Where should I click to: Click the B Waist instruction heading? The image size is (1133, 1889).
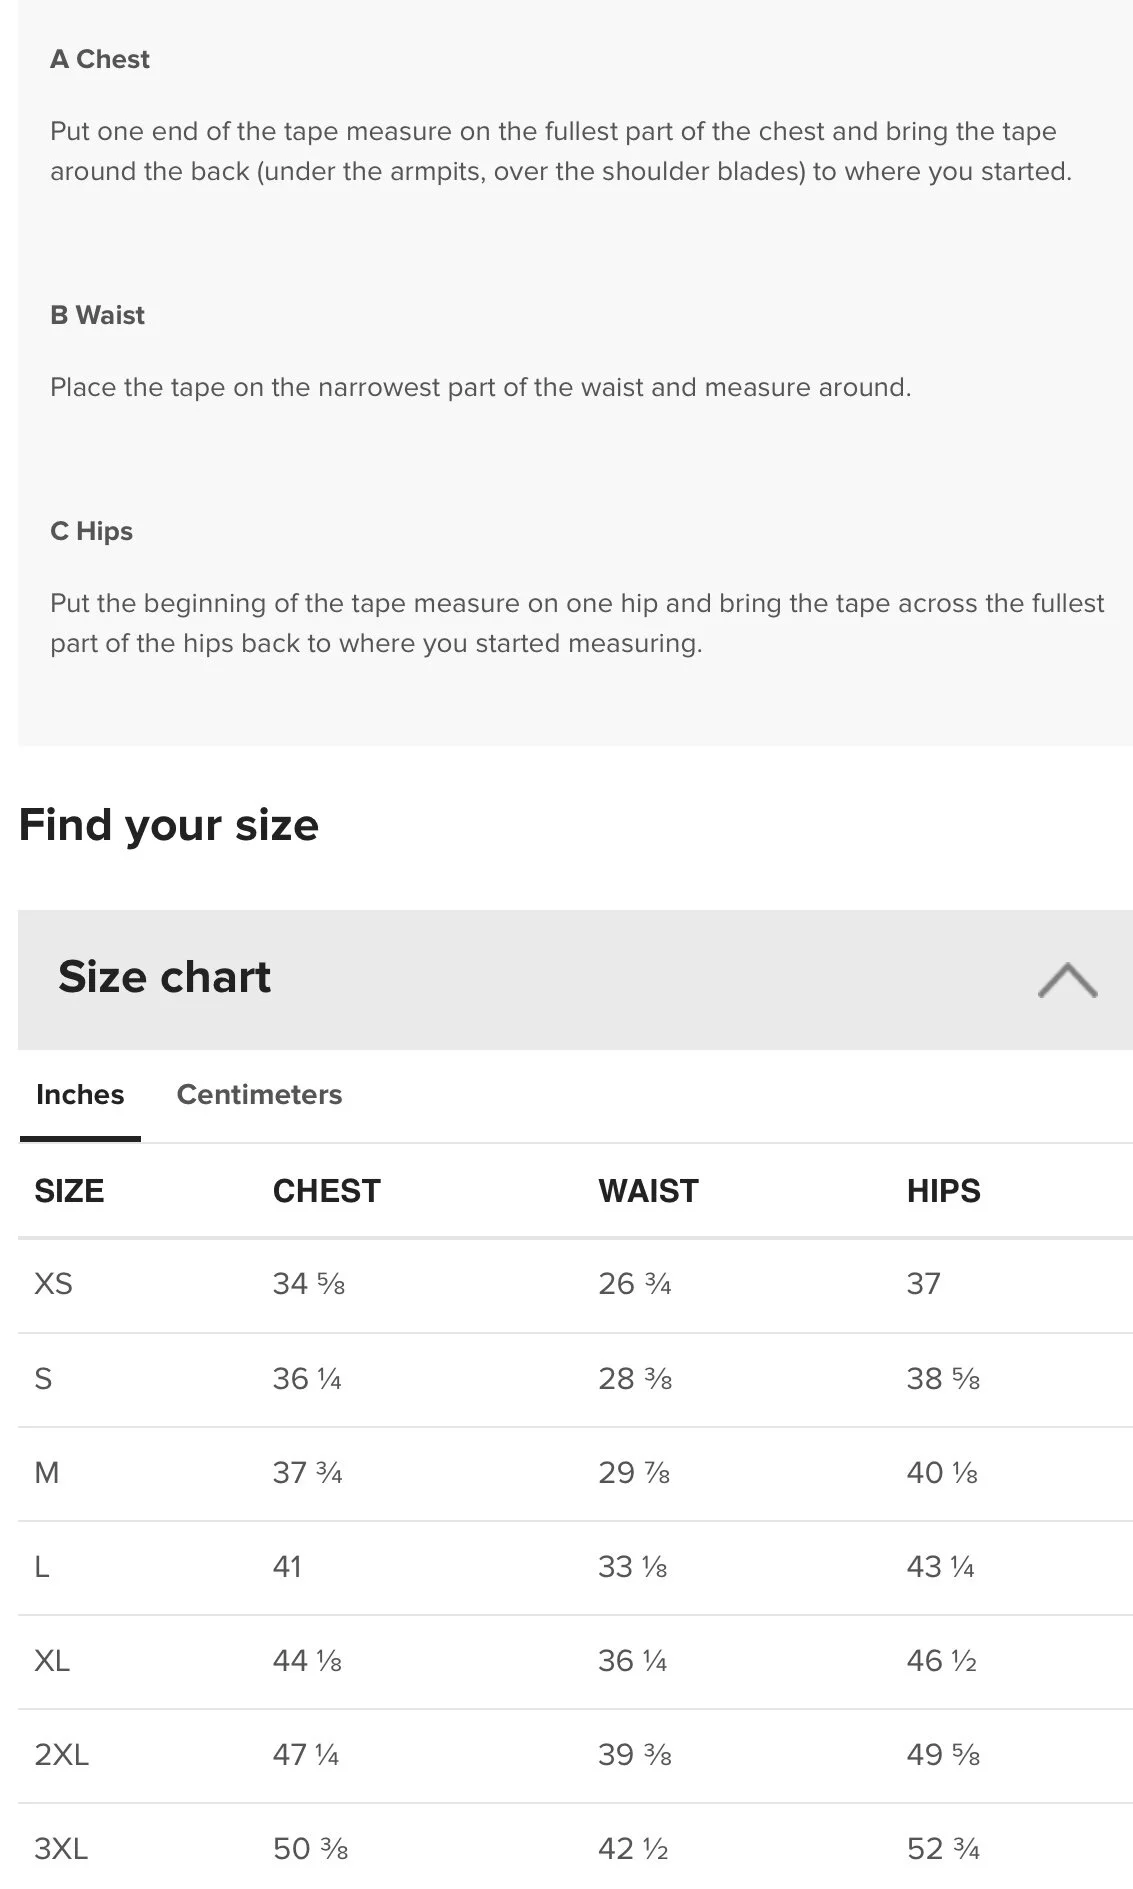click(97, 316)
